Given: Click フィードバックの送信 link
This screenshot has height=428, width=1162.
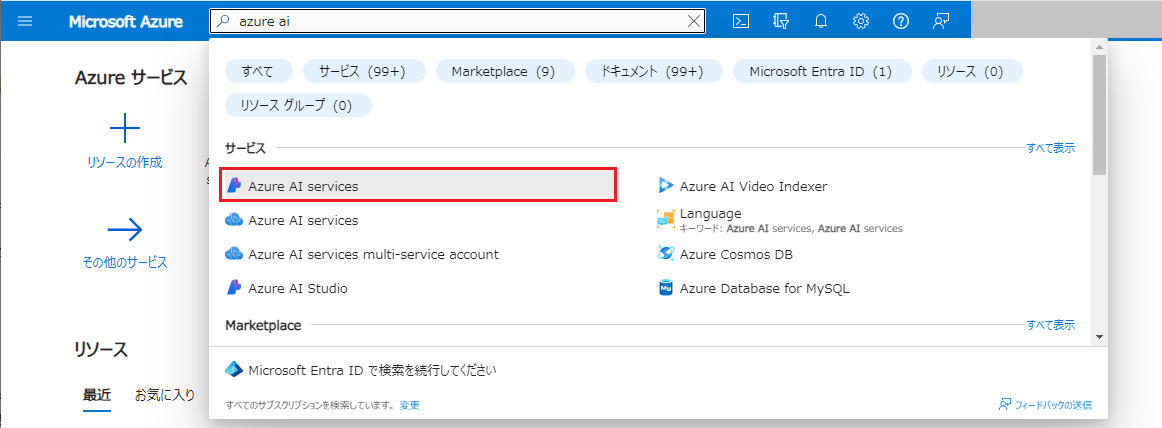Looking at the screenshot, I should [x=1045, y=405].
